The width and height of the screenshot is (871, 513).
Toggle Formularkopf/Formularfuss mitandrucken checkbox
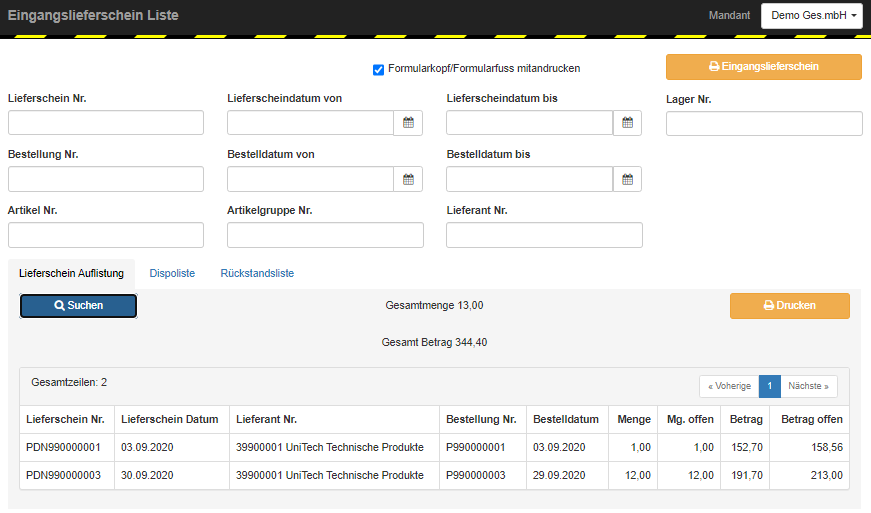click(378, 69)
